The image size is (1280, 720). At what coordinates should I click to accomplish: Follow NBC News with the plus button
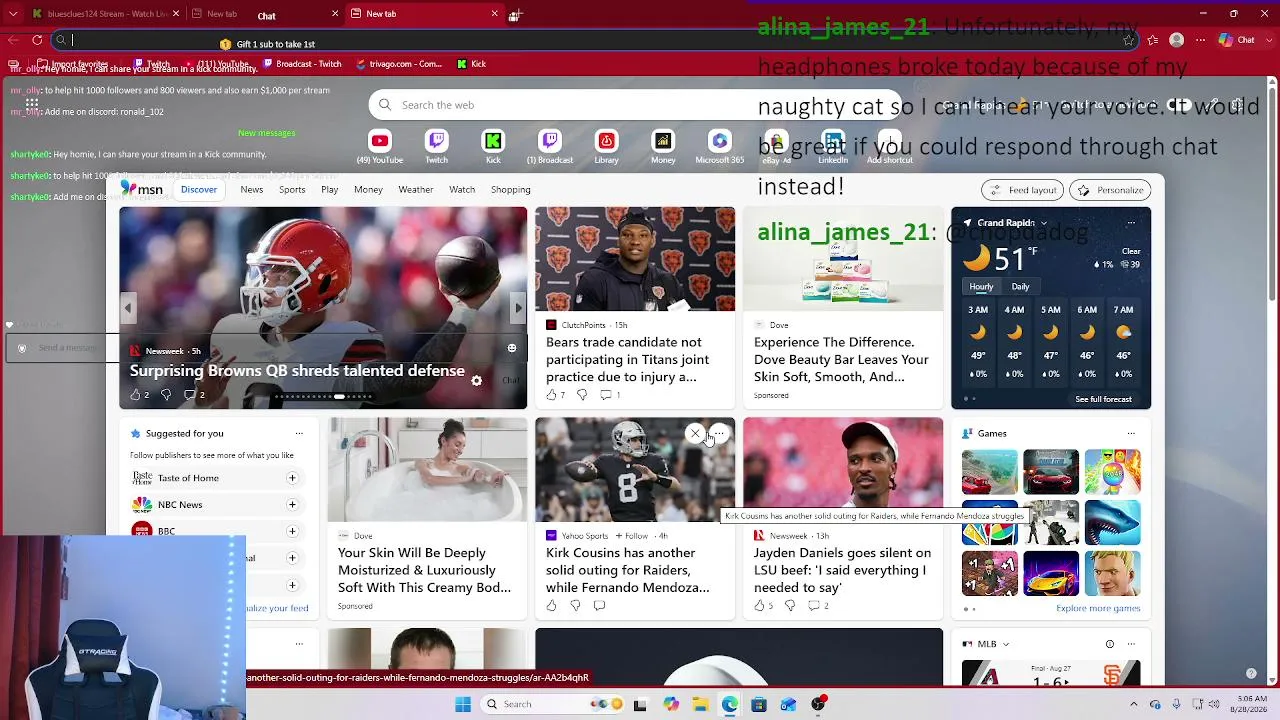pyautogui.click(x=292, y=505)
